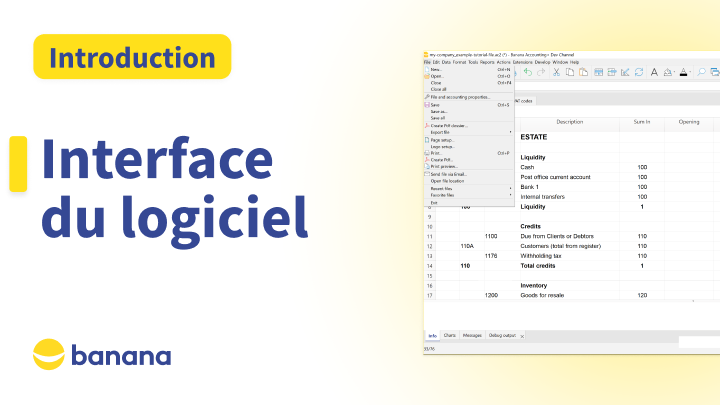The height and width of the screenshot is (405, 720).
Task: Expand the Recent files submenu
Action: click(x=468, y=188)
